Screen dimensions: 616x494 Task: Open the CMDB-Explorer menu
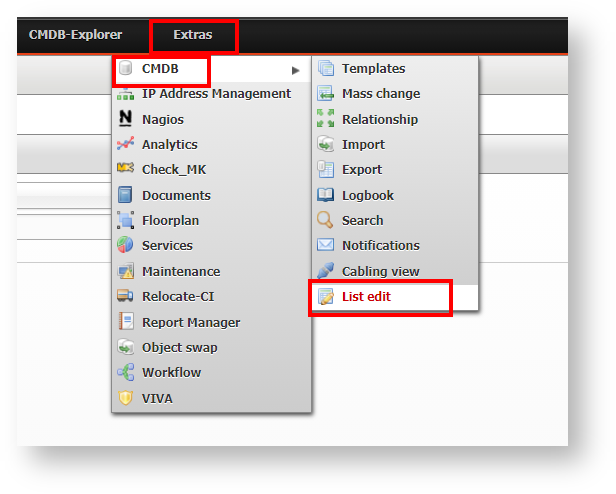75,35
